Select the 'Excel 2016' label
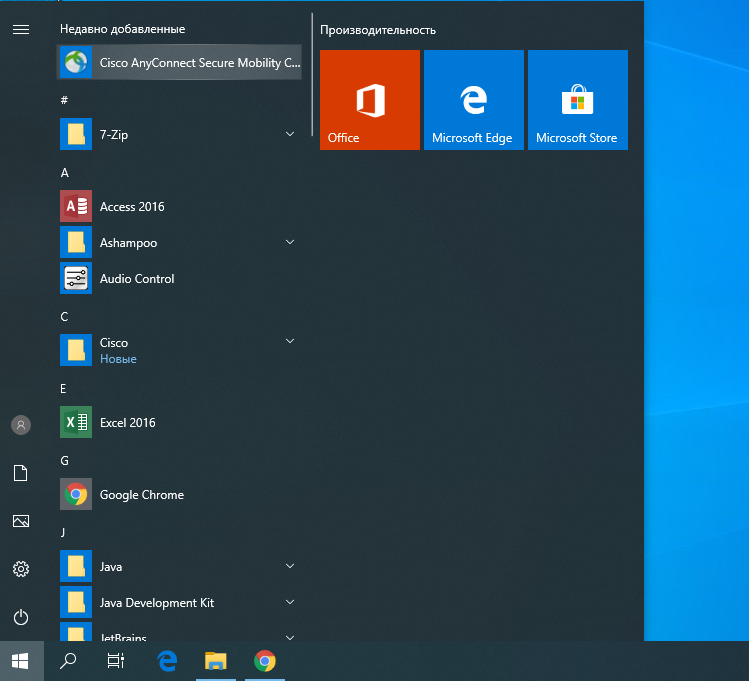749x681 pixels. (x=128, y=423)
